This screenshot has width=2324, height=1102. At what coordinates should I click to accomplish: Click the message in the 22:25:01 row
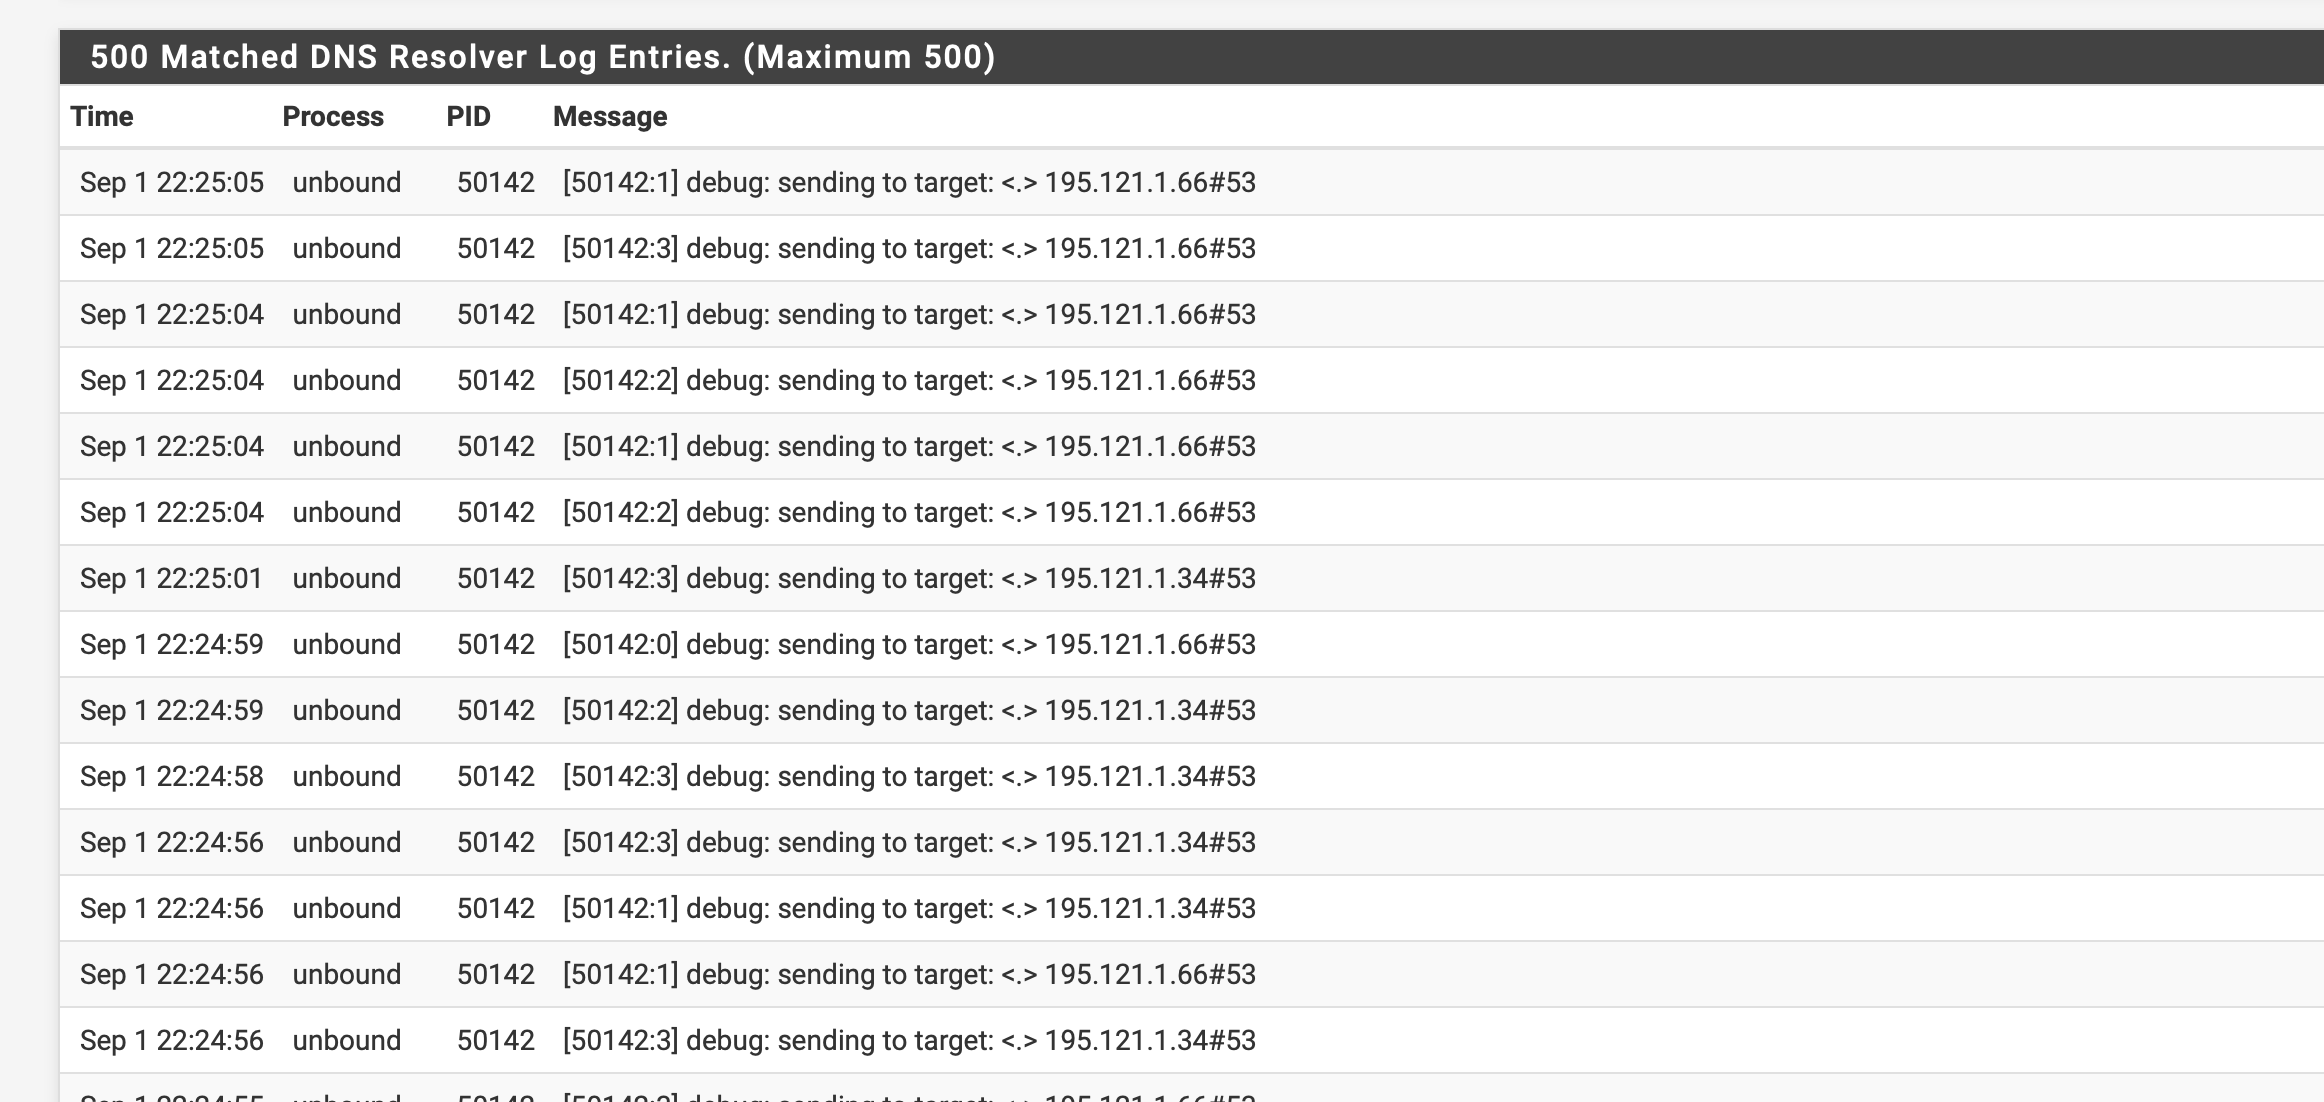(x=909, y=578)
